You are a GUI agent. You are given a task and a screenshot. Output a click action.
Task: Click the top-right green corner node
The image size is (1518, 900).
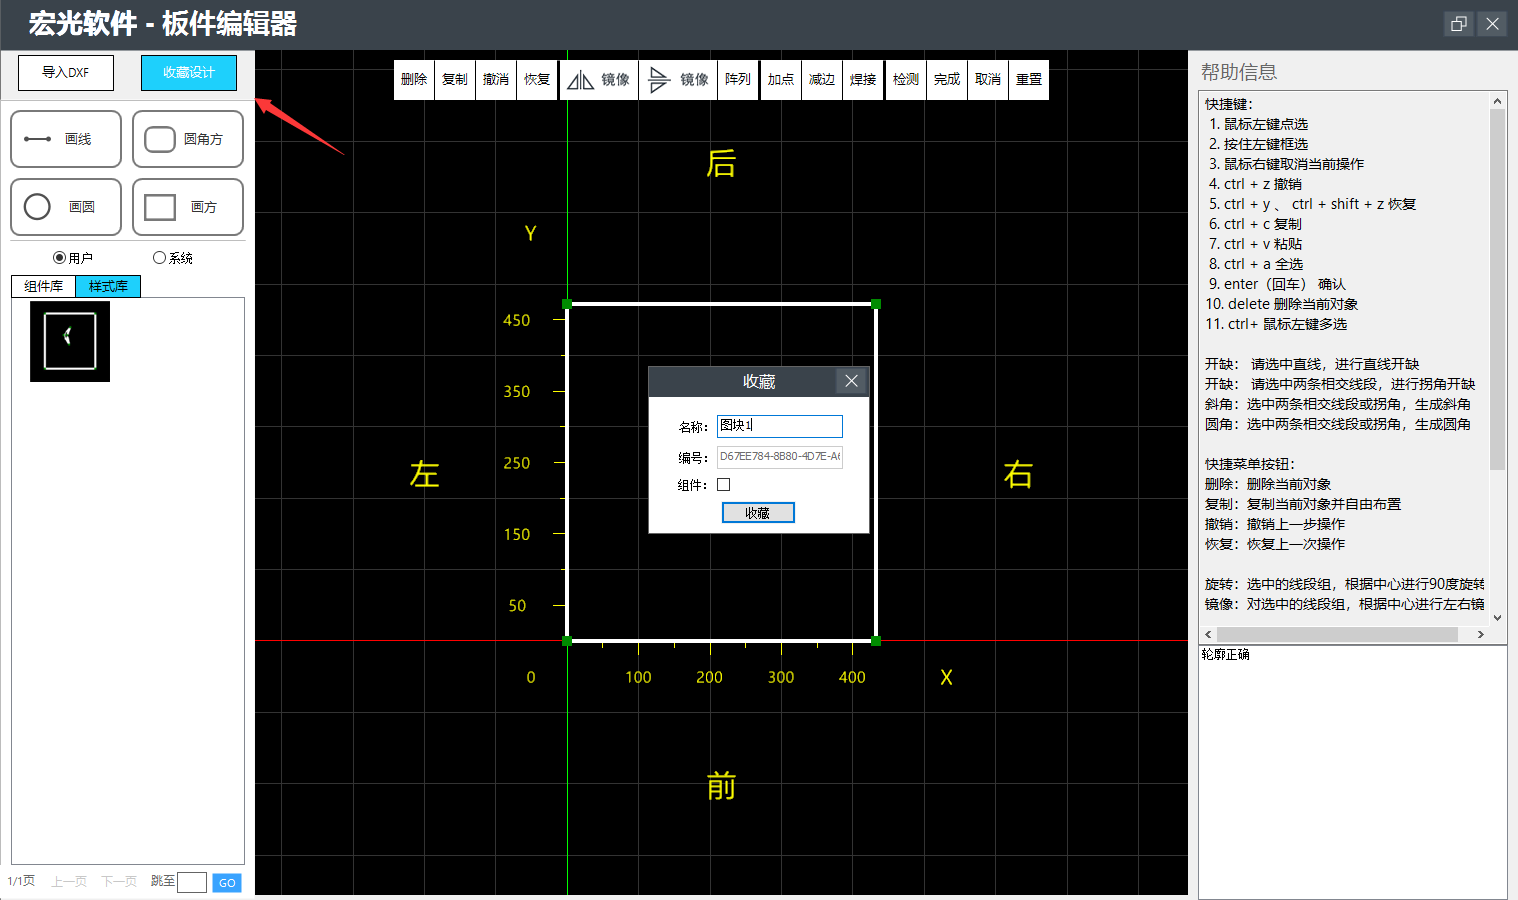coord(876,304)
